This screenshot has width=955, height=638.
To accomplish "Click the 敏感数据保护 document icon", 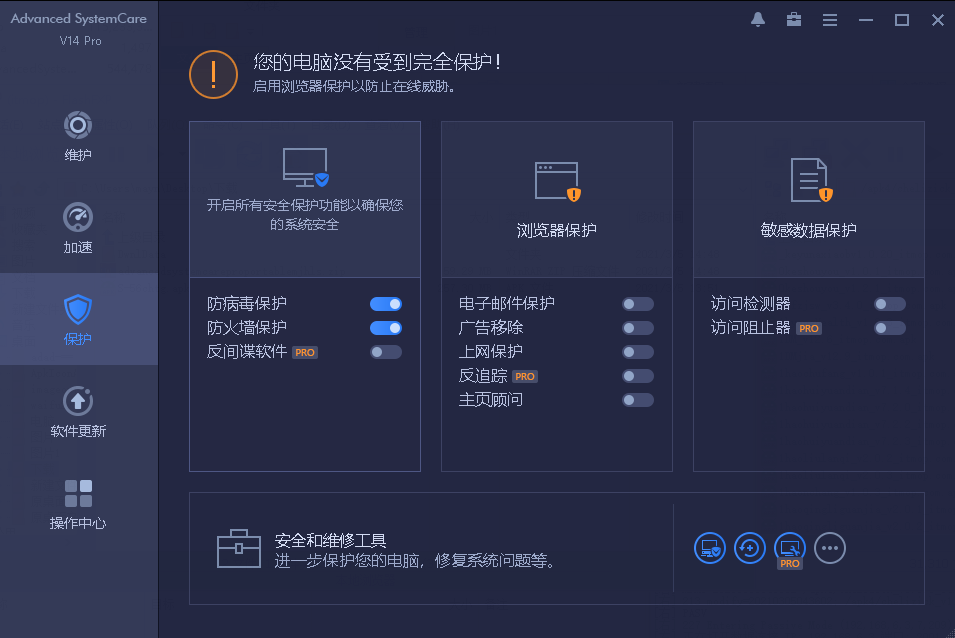I will coord(808,179).
